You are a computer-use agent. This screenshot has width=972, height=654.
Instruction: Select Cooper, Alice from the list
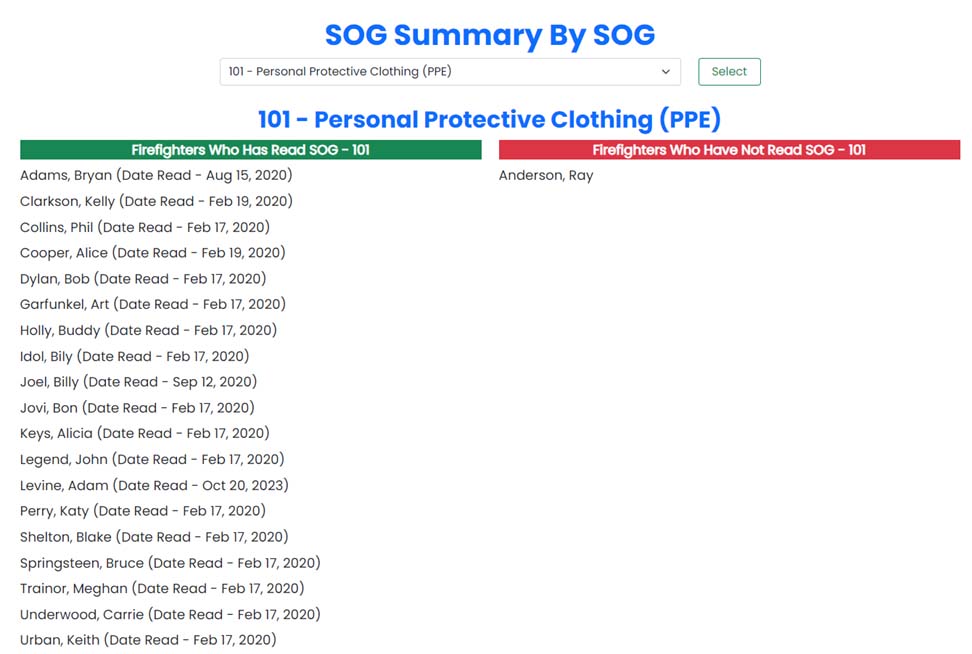pos(152,253)
